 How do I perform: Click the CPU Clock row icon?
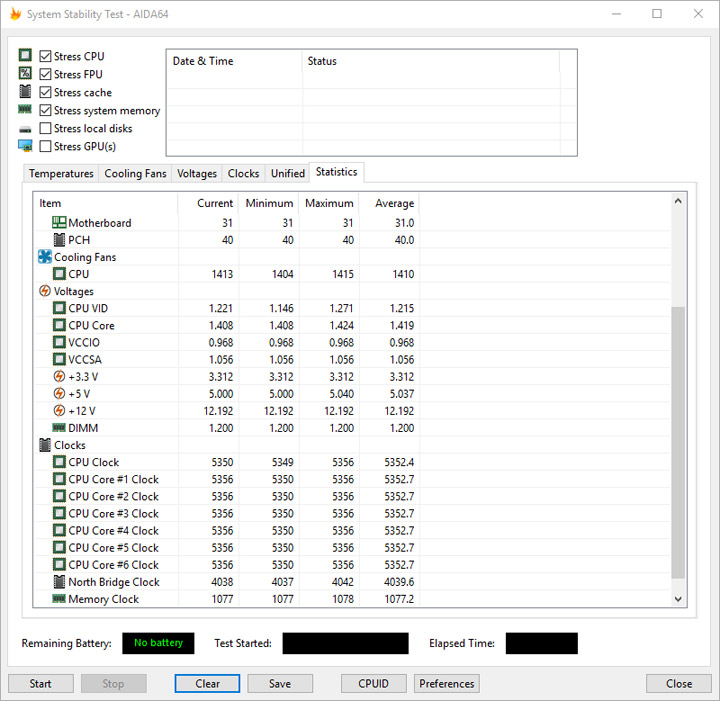(59, 462)
